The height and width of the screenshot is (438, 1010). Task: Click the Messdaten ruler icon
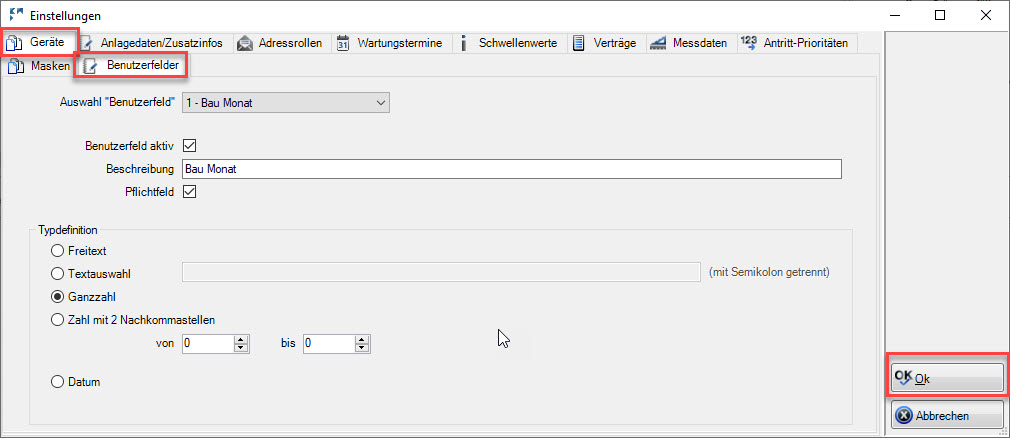(x=658, y=44)
